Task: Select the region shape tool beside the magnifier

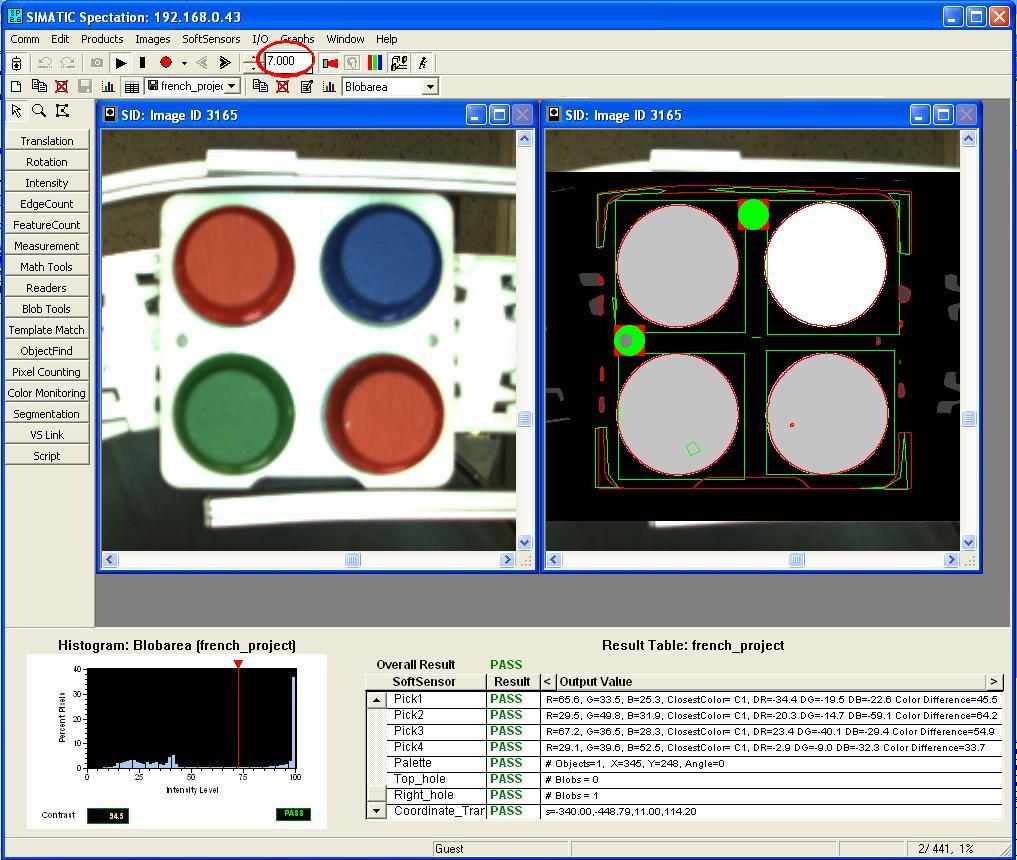Action: coord(62,110)
